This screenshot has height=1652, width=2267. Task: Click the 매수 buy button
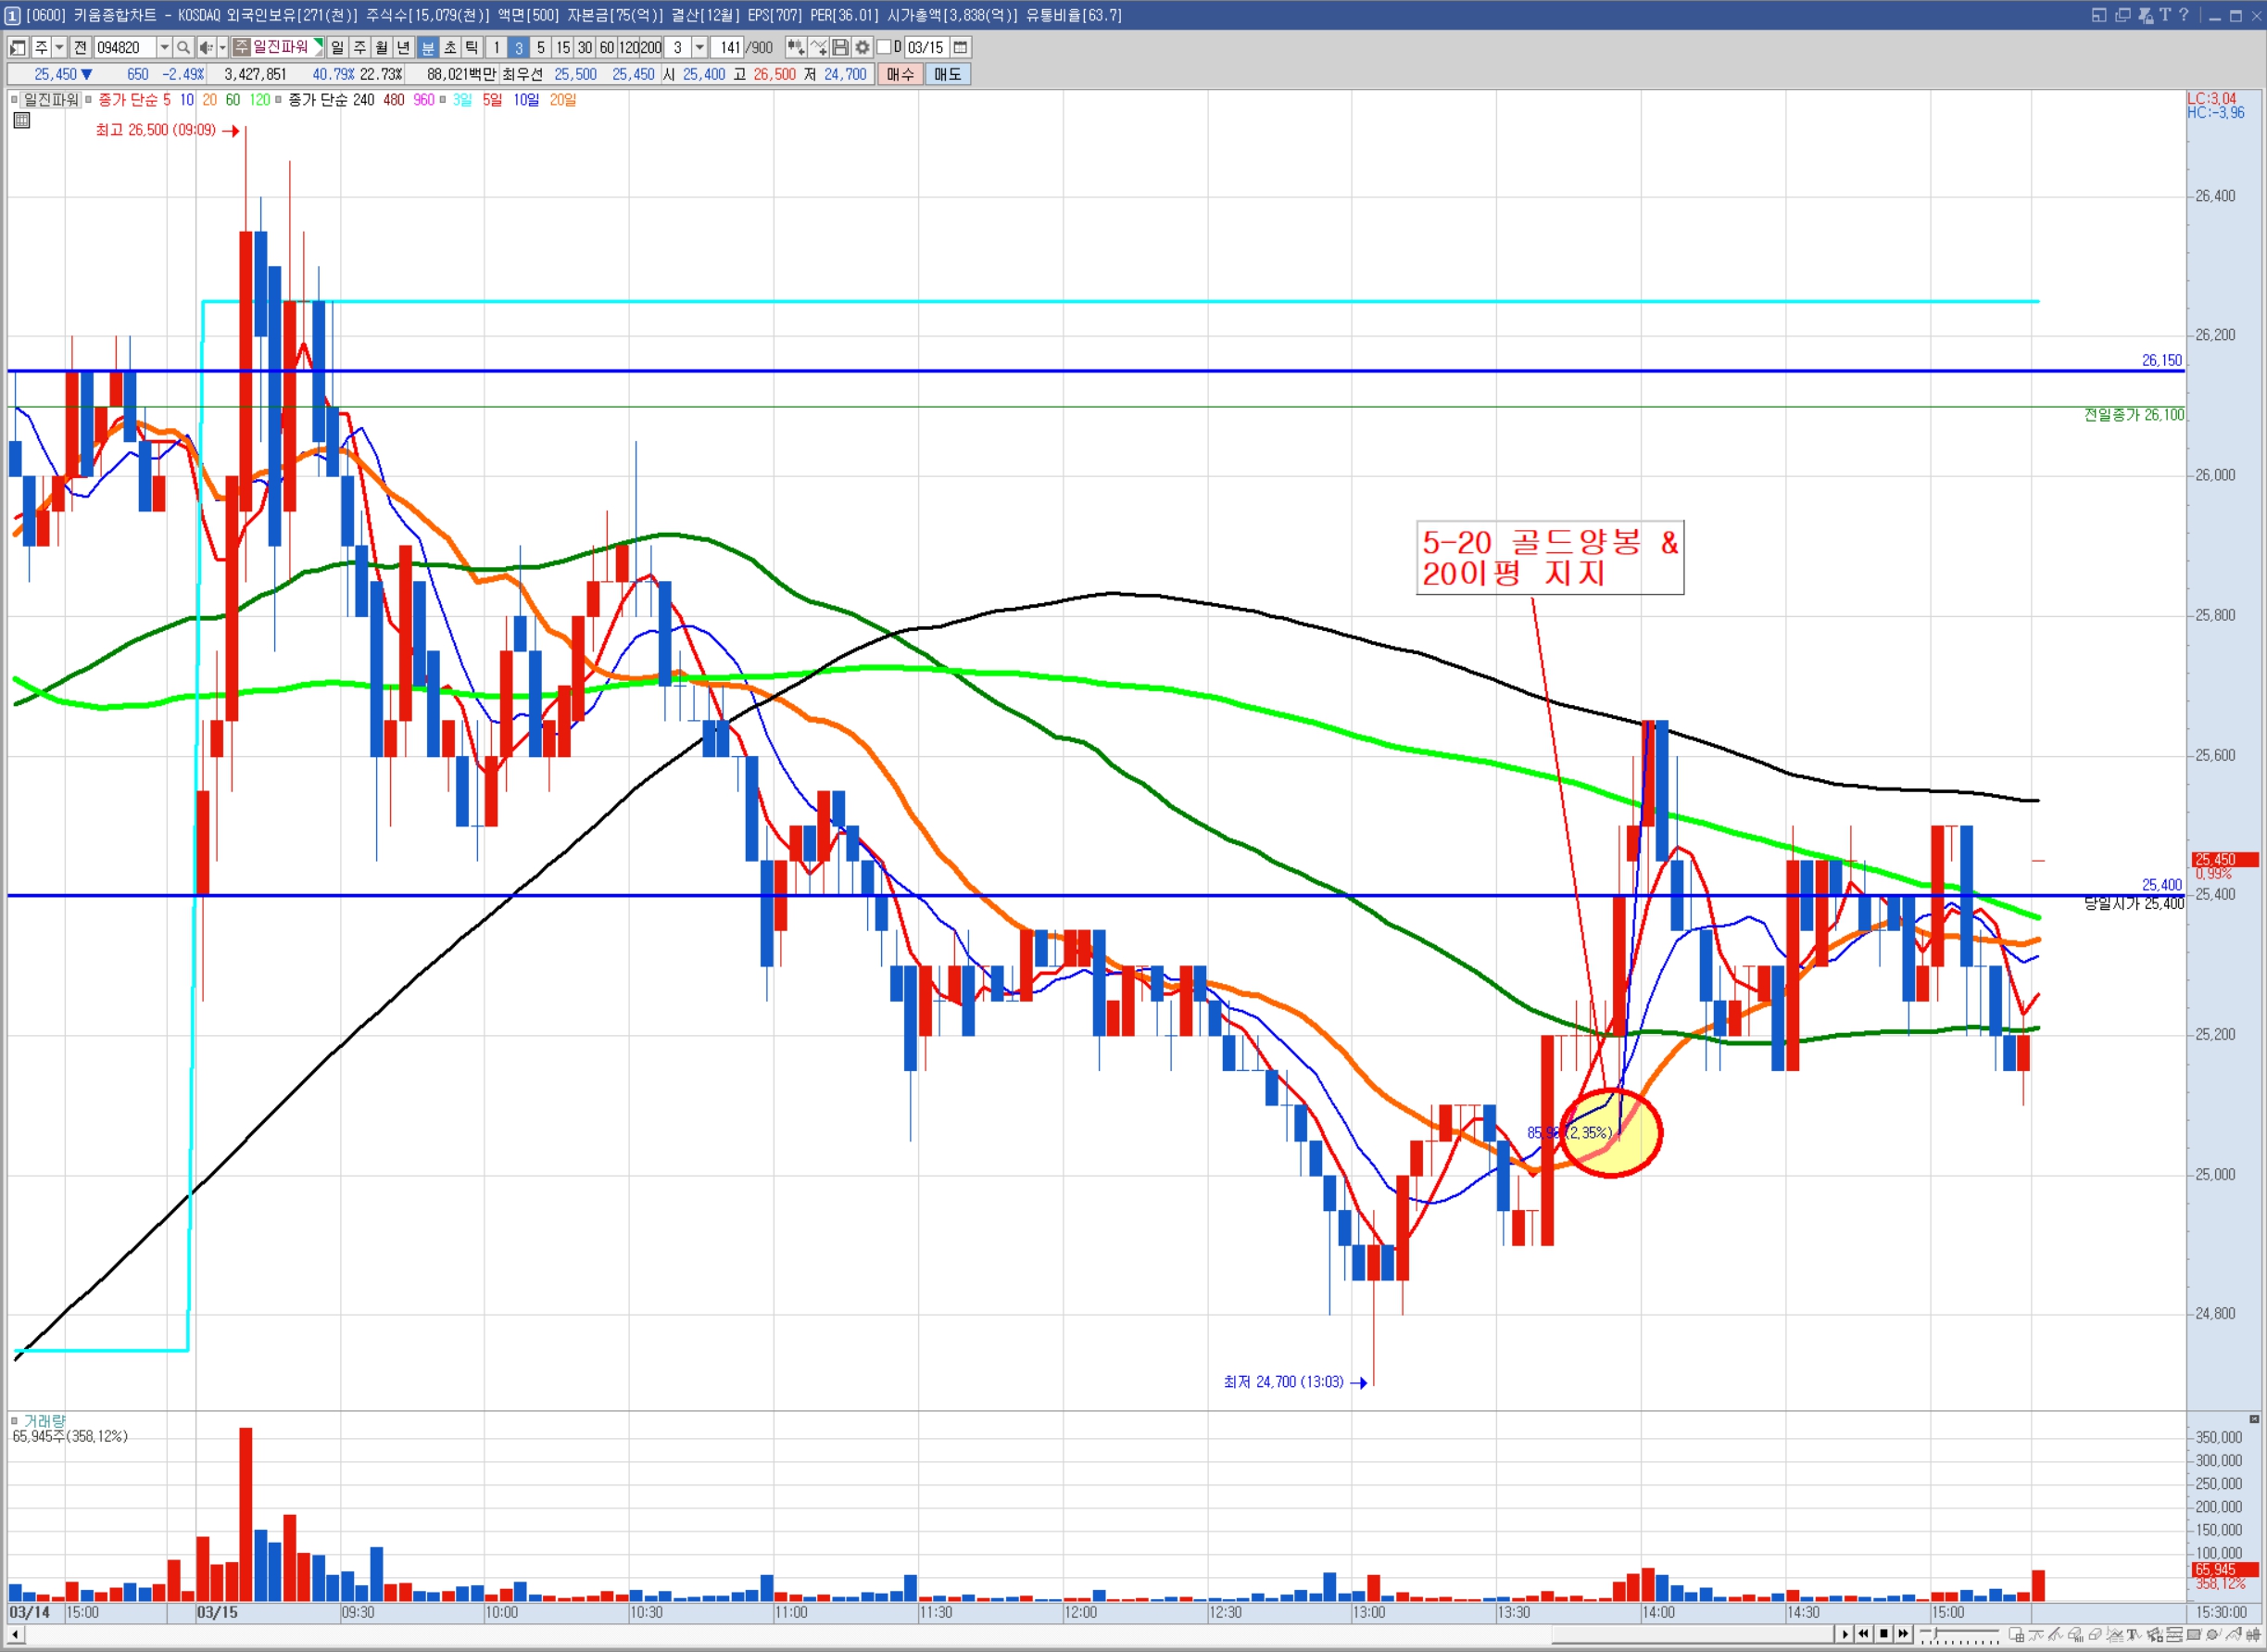900,74
